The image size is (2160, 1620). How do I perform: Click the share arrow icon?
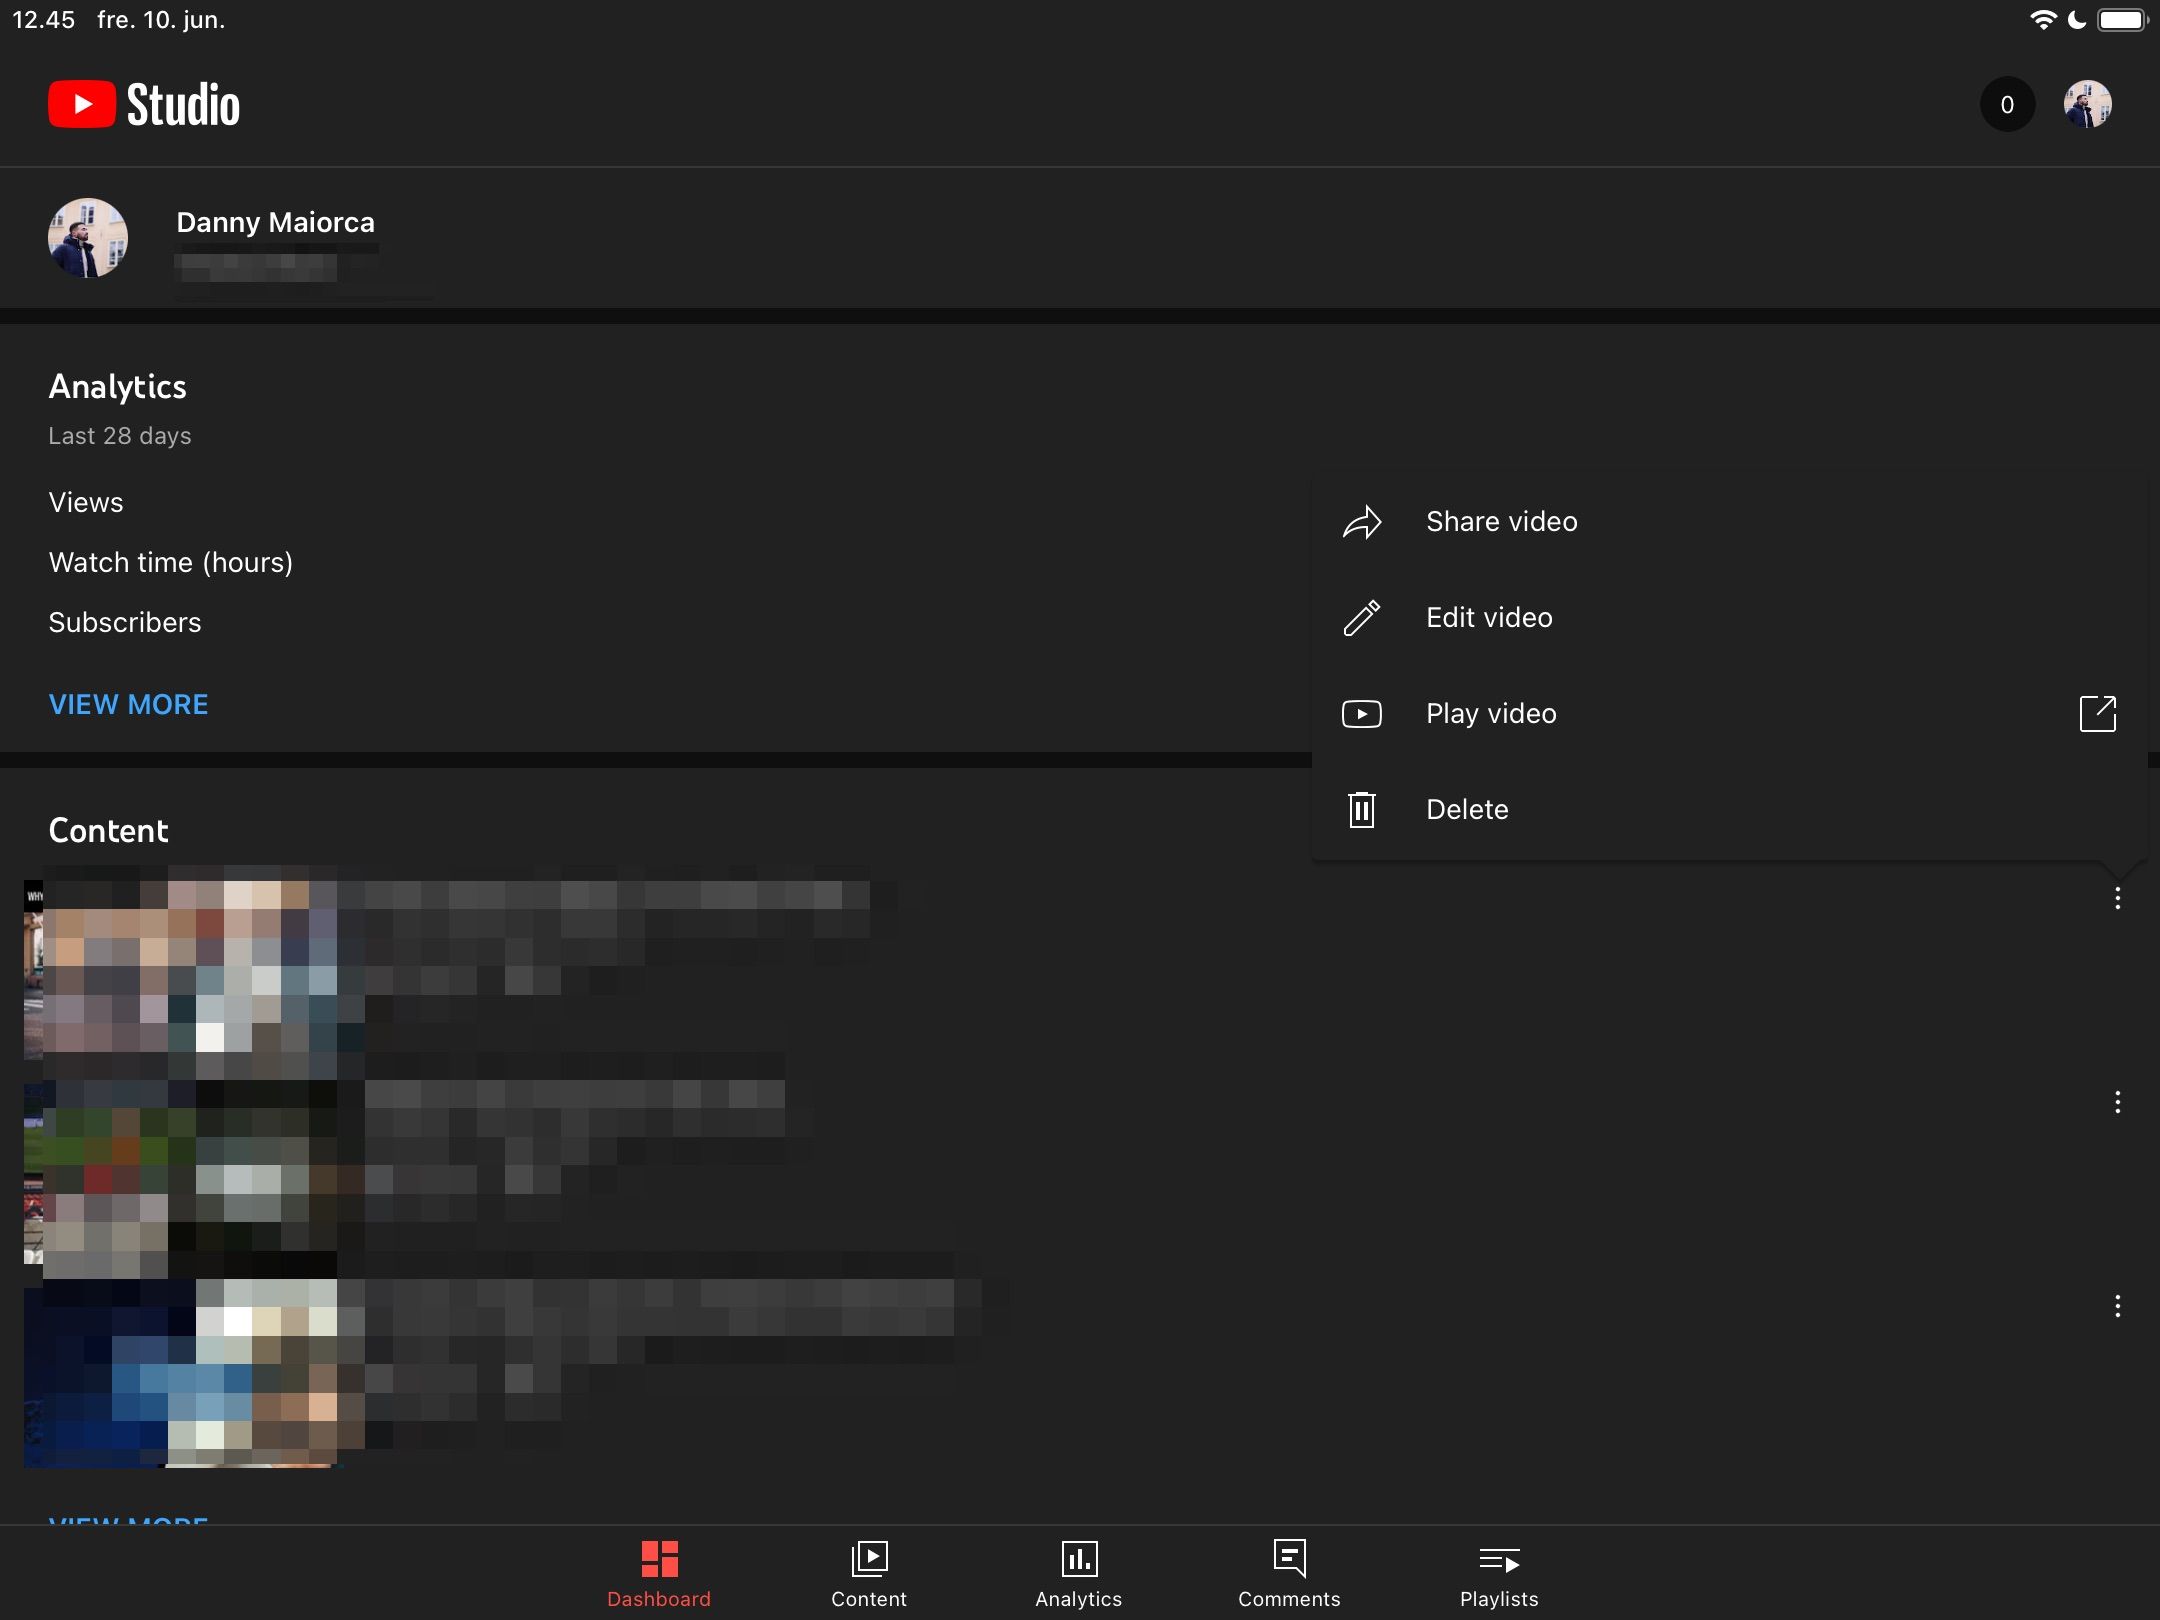click(1362, 522)
